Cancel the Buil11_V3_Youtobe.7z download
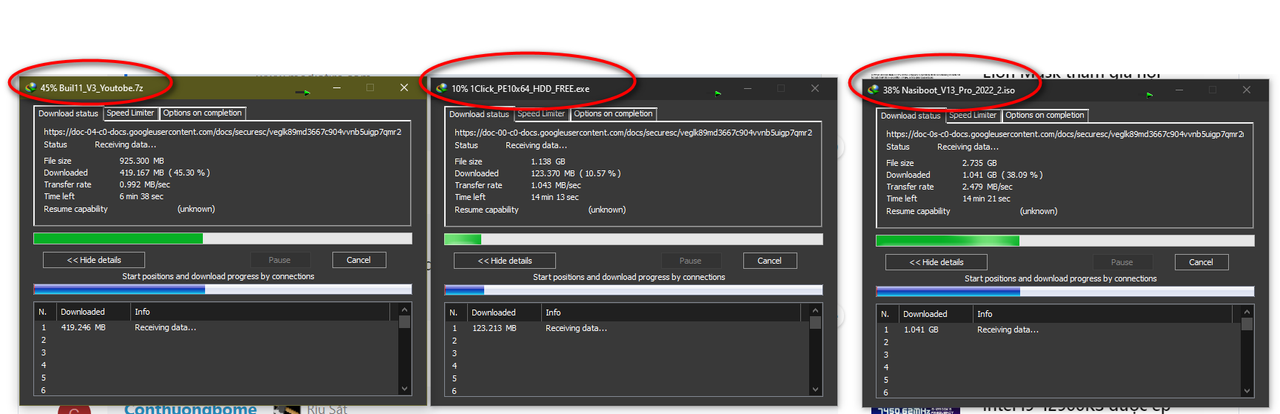This screenshot has width=1280, height=414. pyautogui.click(x=359, y=260)
